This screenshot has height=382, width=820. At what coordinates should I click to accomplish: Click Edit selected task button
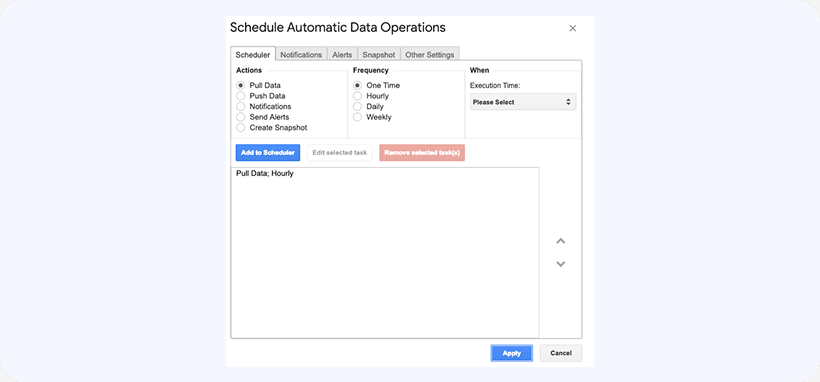[x=340, y=153]
